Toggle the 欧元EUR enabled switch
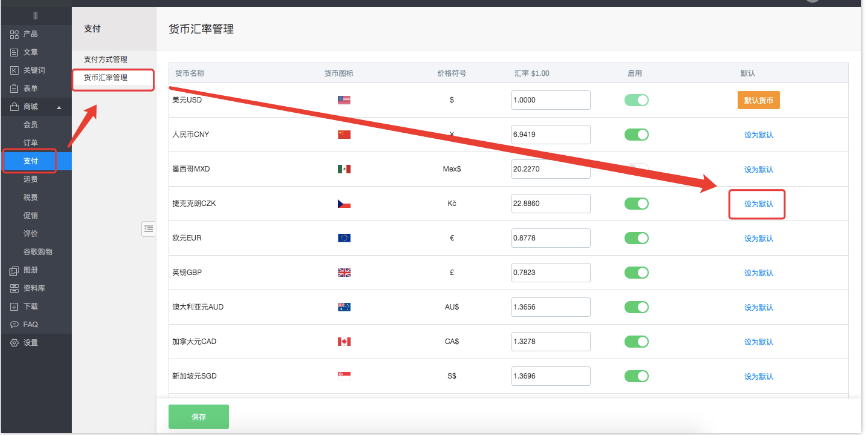This screenshot has width=866, height=435. tap(636, 238)
